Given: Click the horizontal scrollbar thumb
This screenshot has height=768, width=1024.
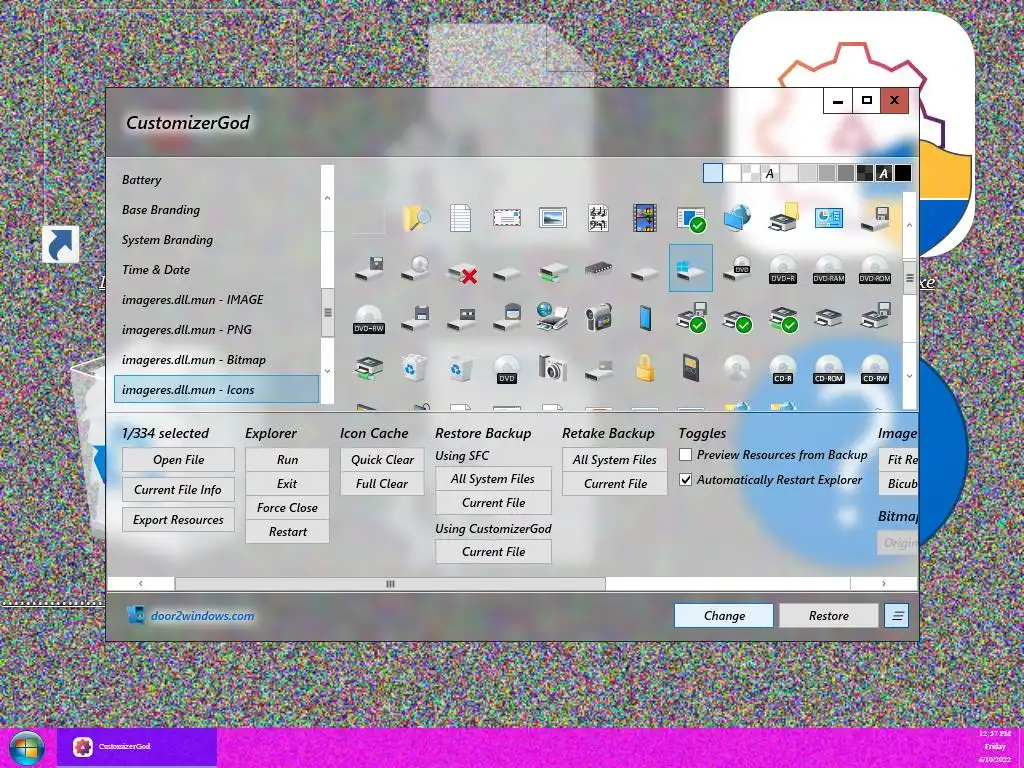Looking at the screenshot, I should (x=391, y=583).
